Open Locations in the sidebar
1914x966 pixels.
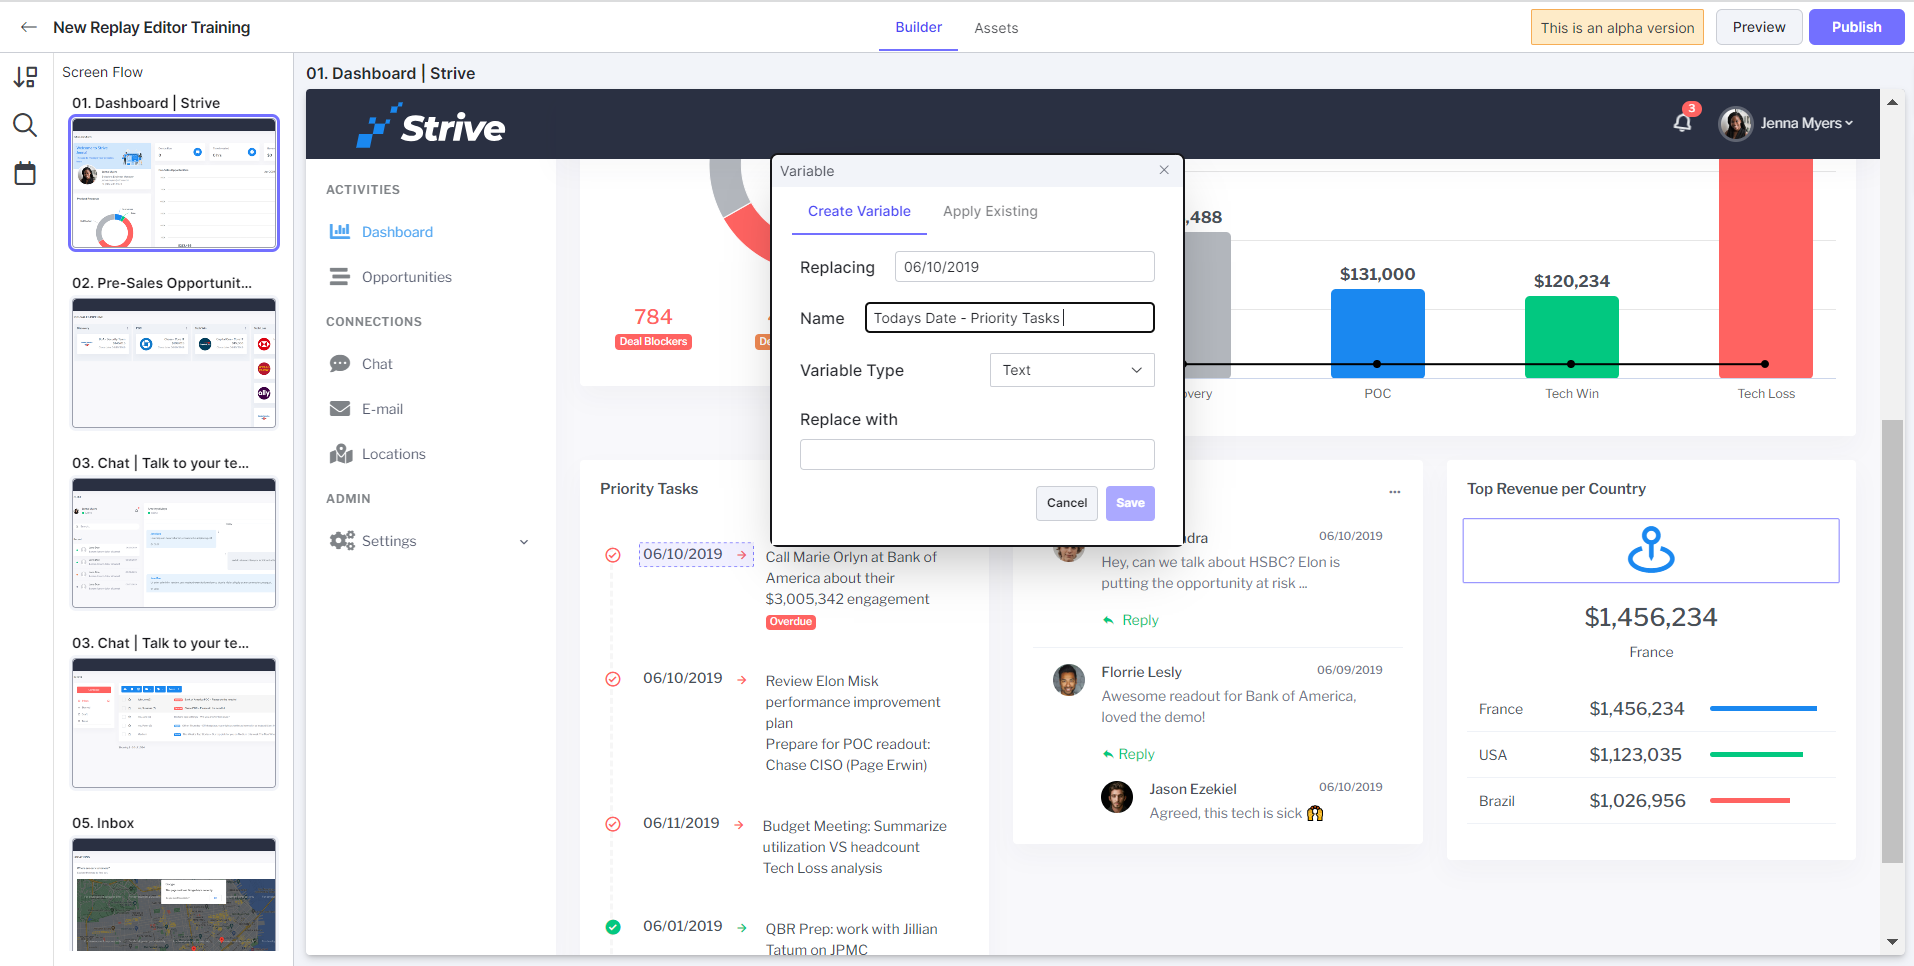coord(394,454)
